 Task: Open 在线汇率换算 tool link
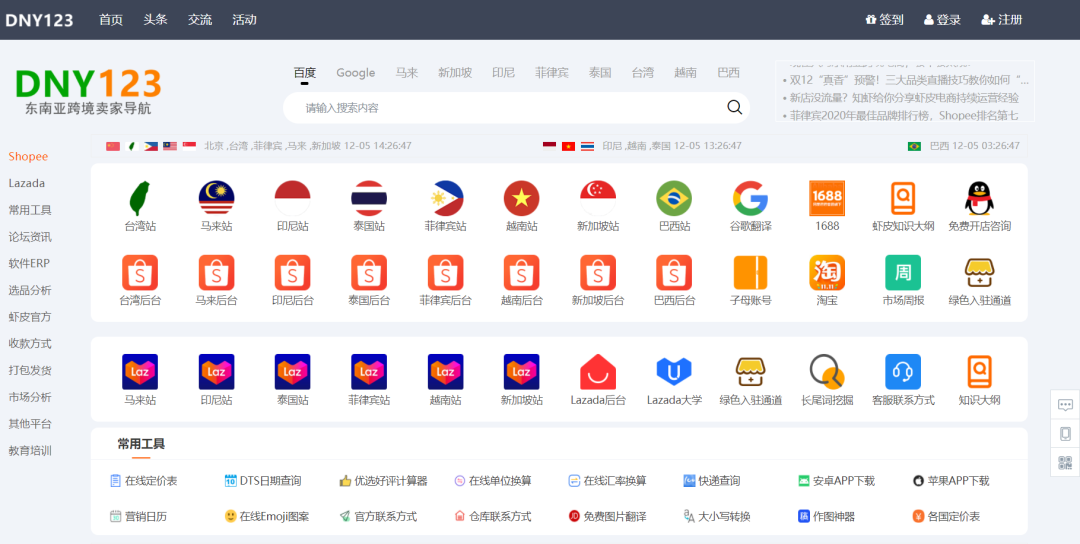coord(608,481)
